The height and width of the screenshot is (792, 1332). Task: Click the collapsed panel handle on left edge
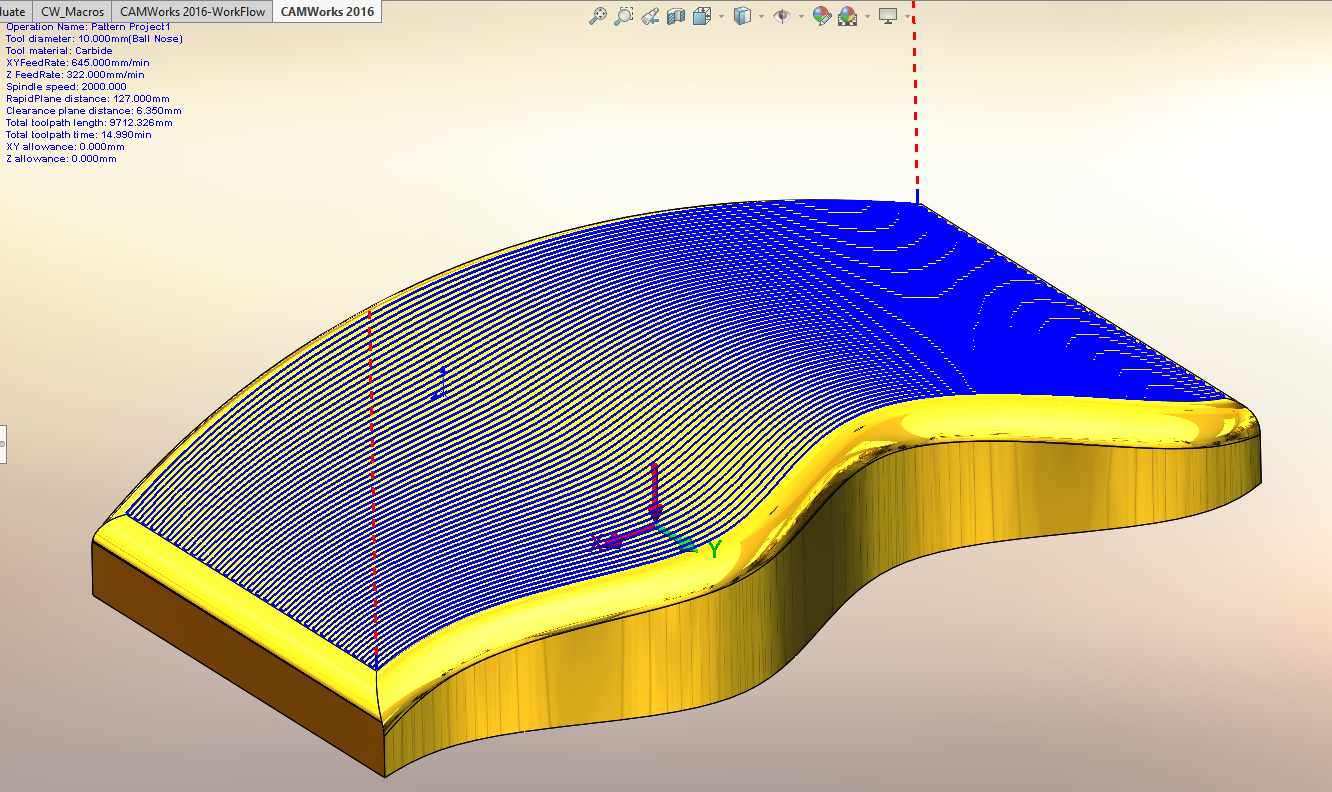pos(3,442)
